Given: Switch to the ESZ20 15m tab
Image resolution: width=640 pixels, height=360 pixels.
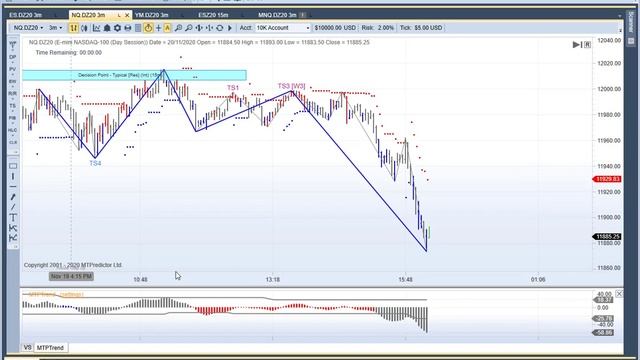Looking at the screenshot, I should tap(213, 15).
